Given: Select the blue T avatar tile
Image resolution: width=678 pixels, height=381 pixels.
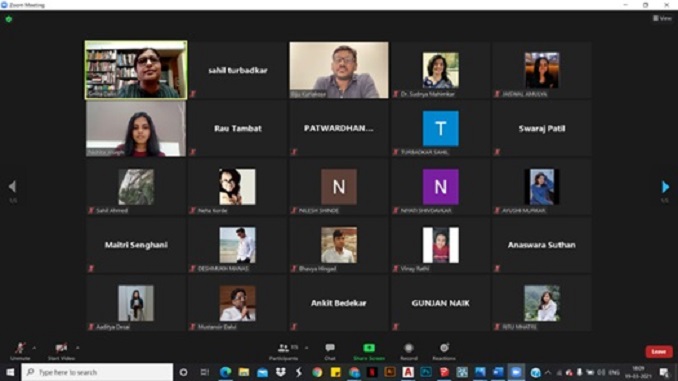Looking at the screenshot, I should (440, 128).
